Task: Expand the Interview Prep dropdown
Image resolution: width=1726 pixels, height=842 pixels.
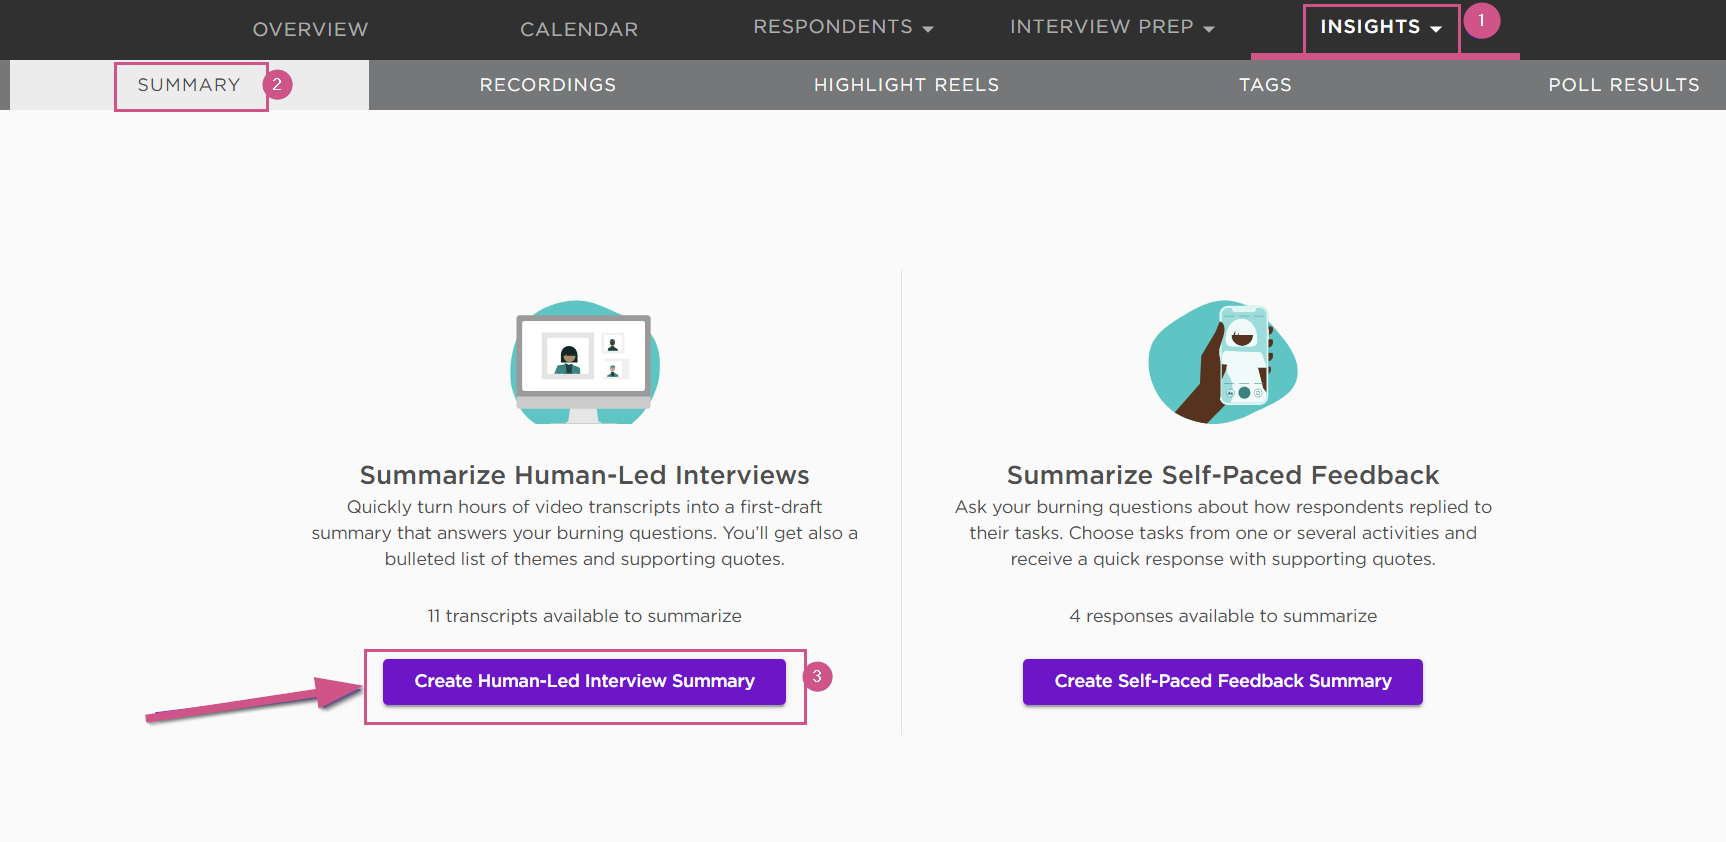Action: tap(1112, 27)
